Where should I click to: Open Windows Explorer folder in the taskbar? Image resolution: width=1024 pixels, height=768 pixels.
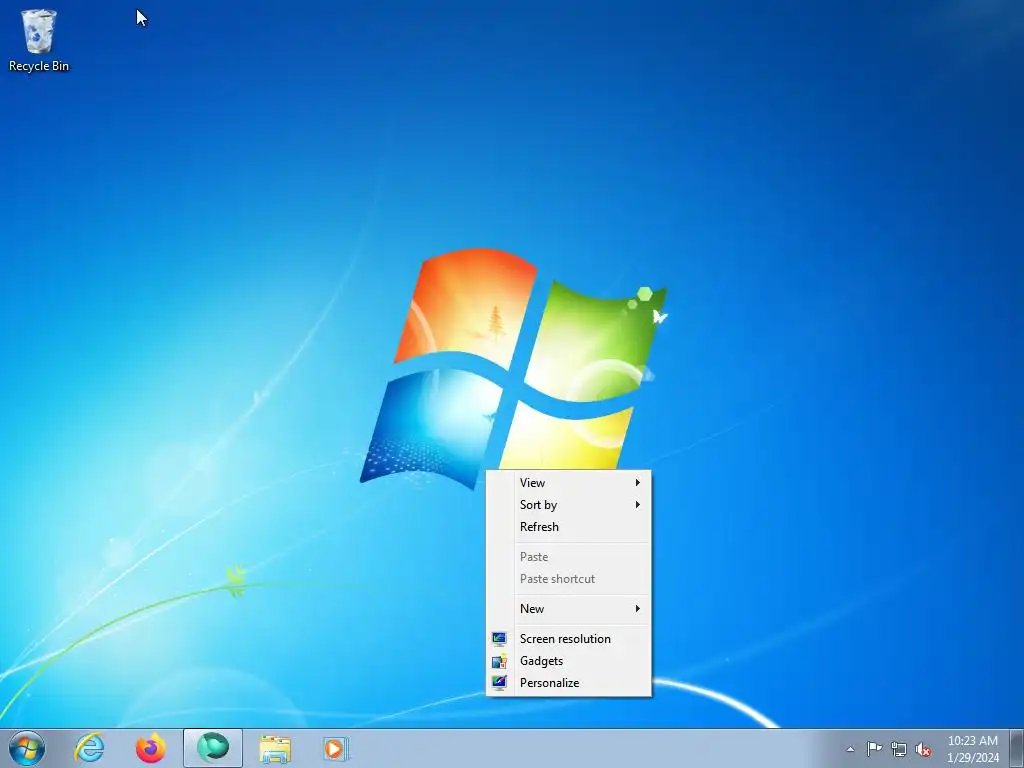pos(275,749)
